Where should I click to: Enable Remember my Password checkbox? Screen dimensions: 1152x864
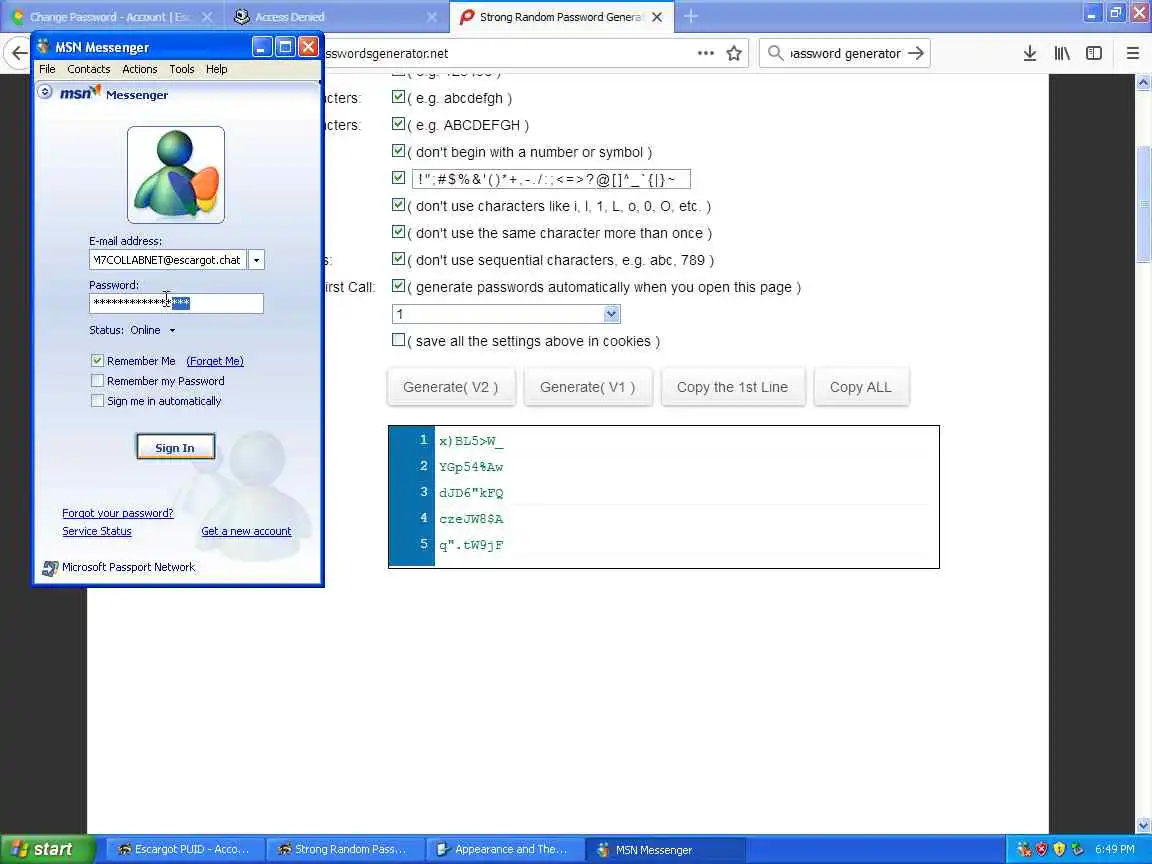[97, 381]
